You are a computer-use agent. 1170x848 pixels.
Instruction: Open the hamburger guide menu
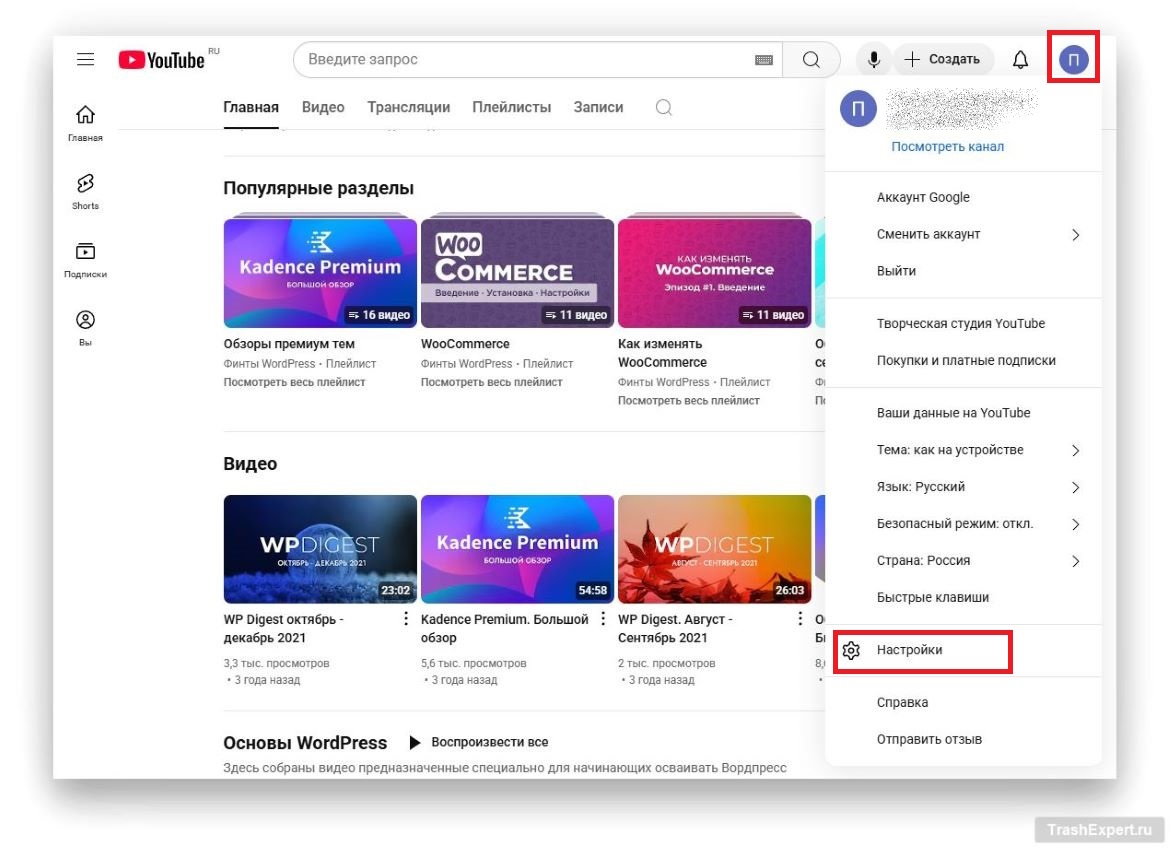tap(86, 59)
